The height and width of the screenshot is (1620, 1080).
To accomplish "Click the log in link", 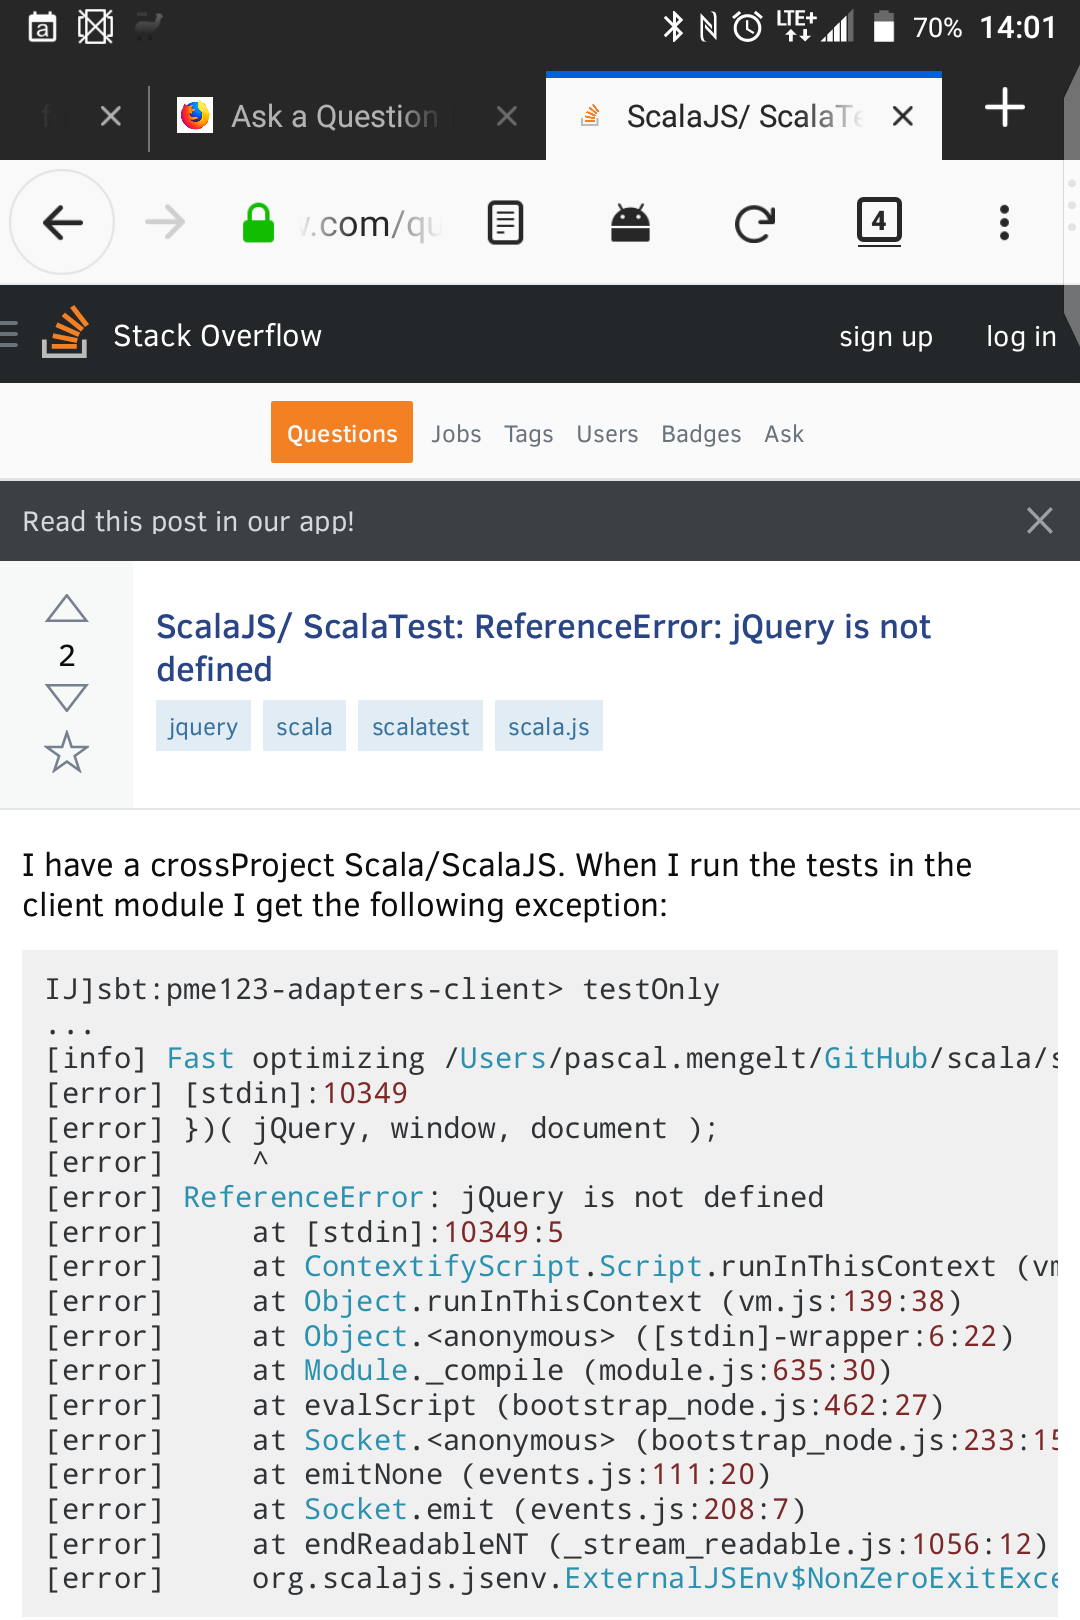I will (x=1020, y=337).
